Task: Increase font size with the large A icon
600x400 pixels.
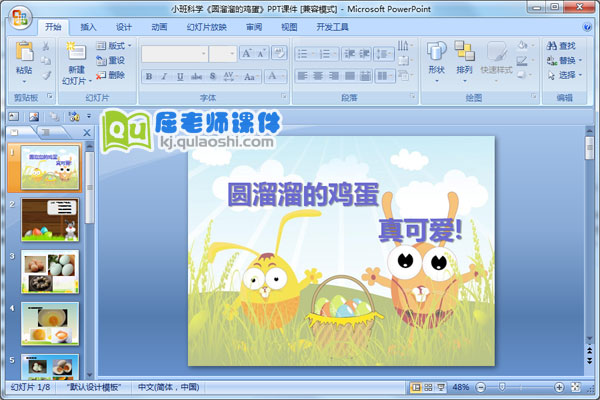Action: 246,53
